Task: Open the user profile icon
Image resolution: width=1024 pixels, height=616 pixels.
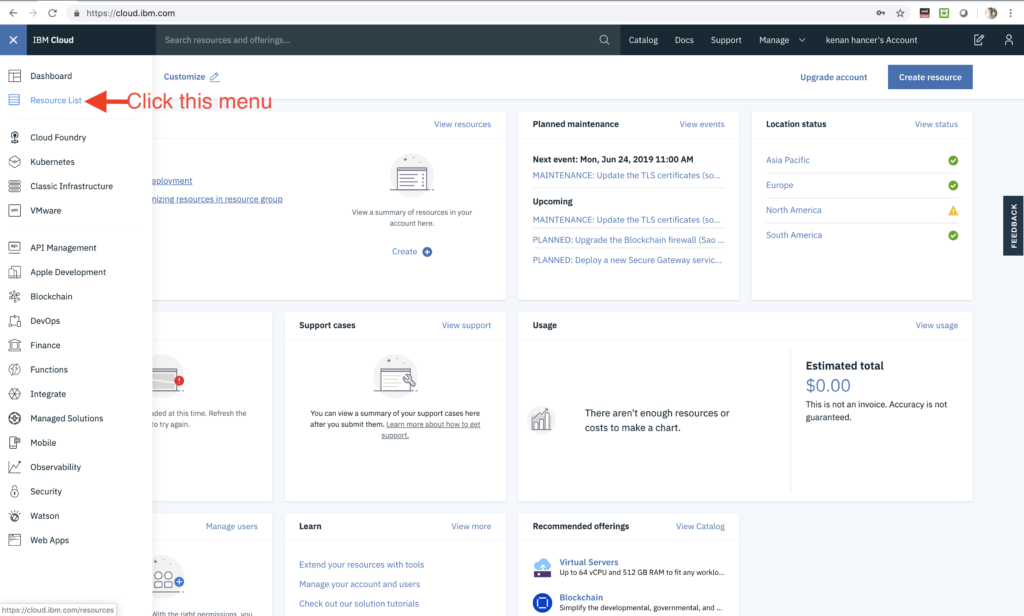Action: pos(1008,40)
